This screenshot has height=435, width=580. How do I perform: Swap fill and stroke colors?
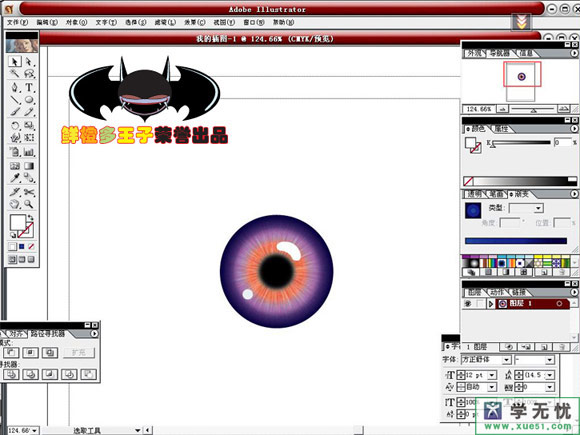click(30, 218)
